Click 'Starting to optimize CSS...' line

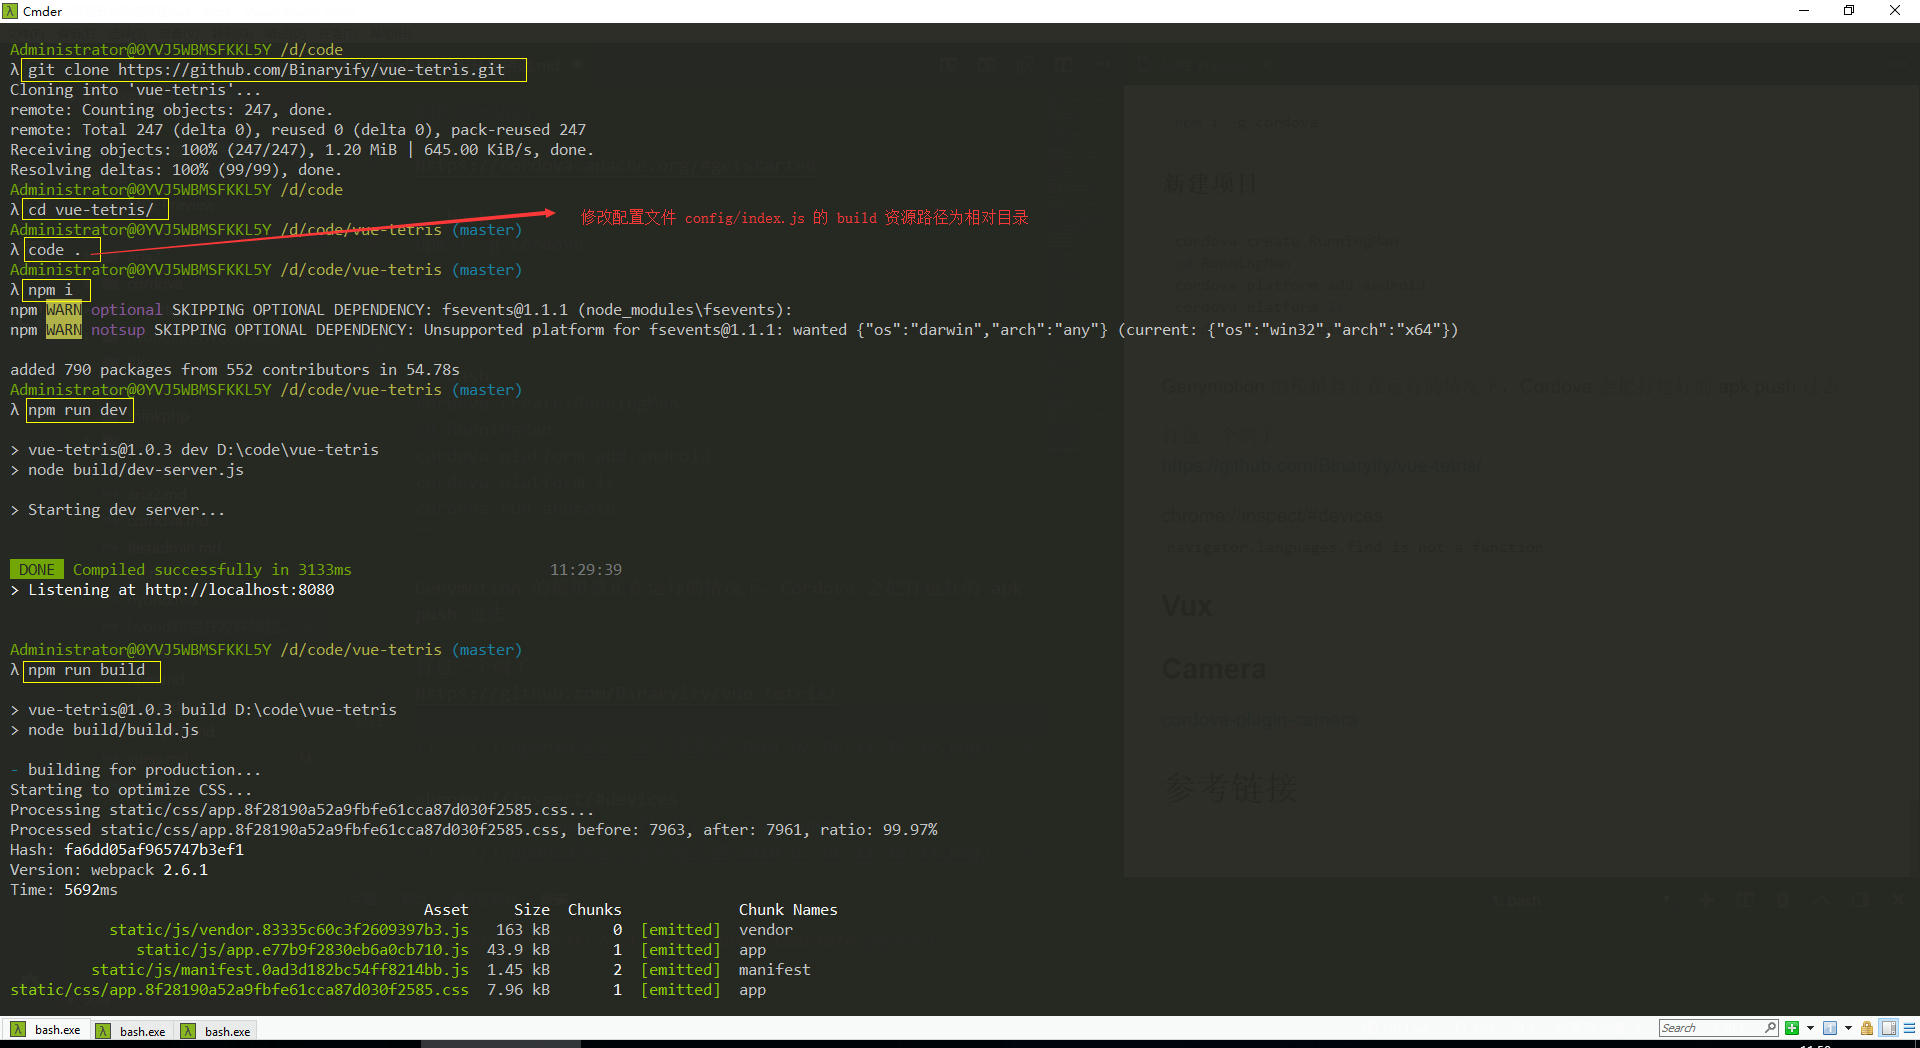(x=131, y=790)
